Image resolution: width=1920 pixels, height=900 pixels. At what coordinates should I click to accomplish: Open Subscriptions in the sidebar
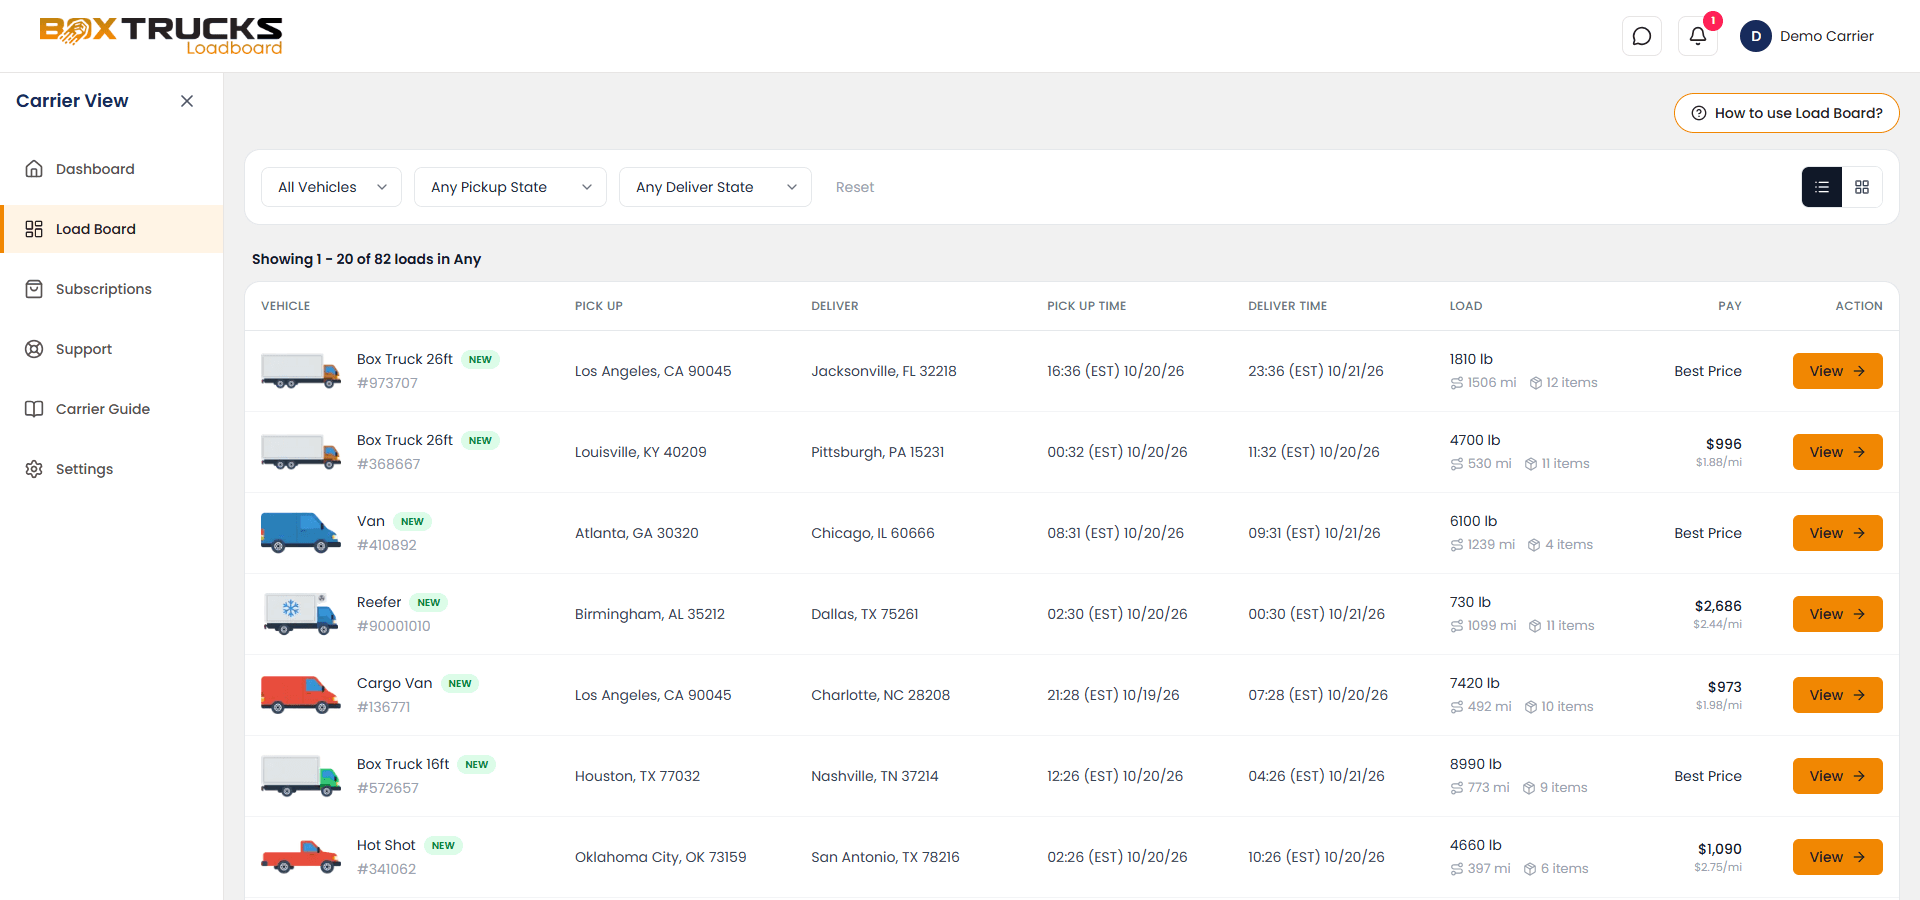(112, 289)
